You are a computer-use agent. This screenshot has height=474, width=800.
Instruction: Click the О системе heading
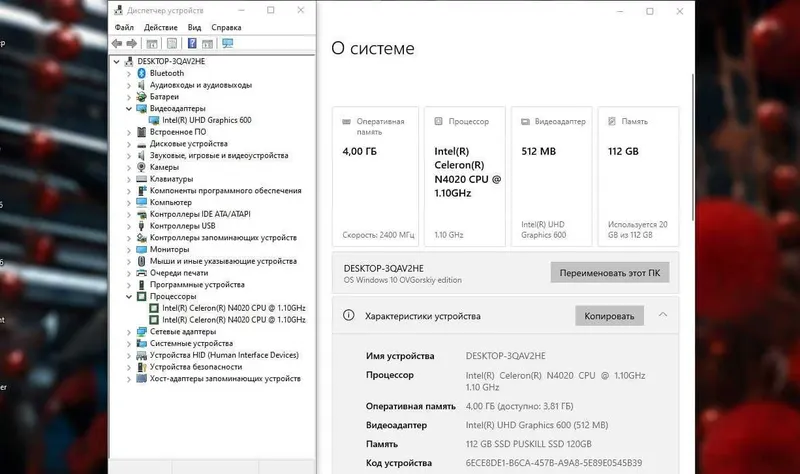(x=373, y=48)
